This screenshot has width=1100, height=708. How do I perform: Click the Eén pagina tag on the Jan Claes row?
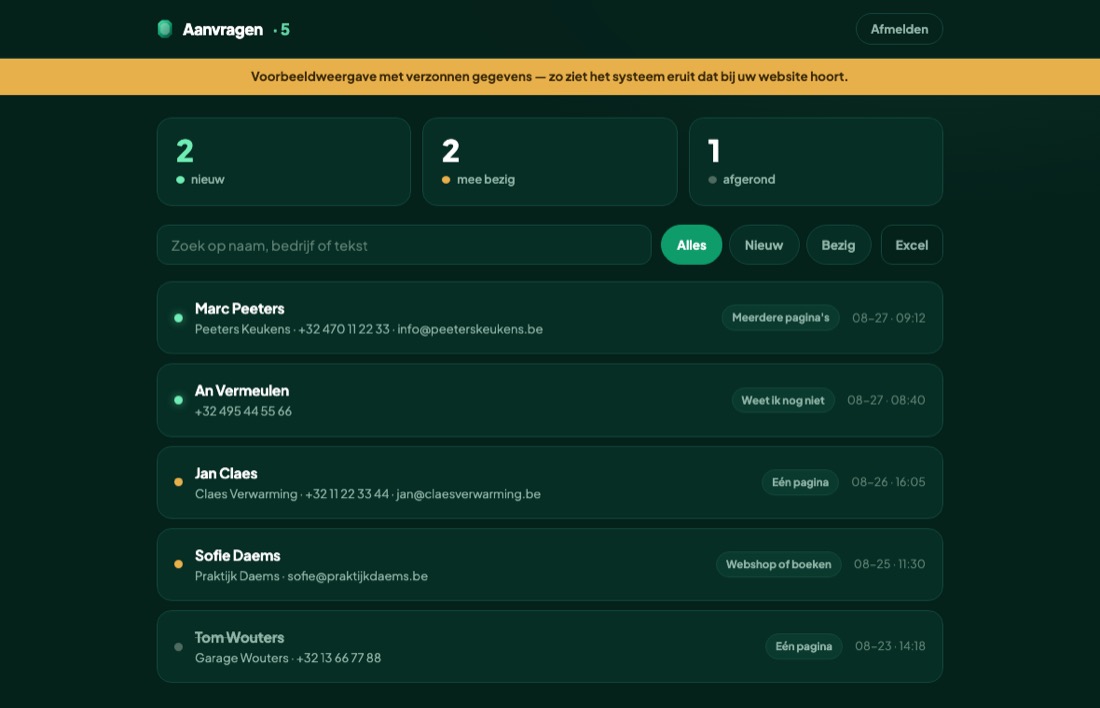[800, 482]
